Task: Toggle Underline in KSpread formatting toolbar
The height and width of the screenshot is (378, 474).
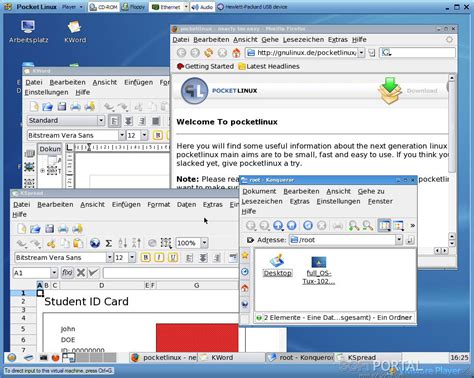Action: point(173,257)
